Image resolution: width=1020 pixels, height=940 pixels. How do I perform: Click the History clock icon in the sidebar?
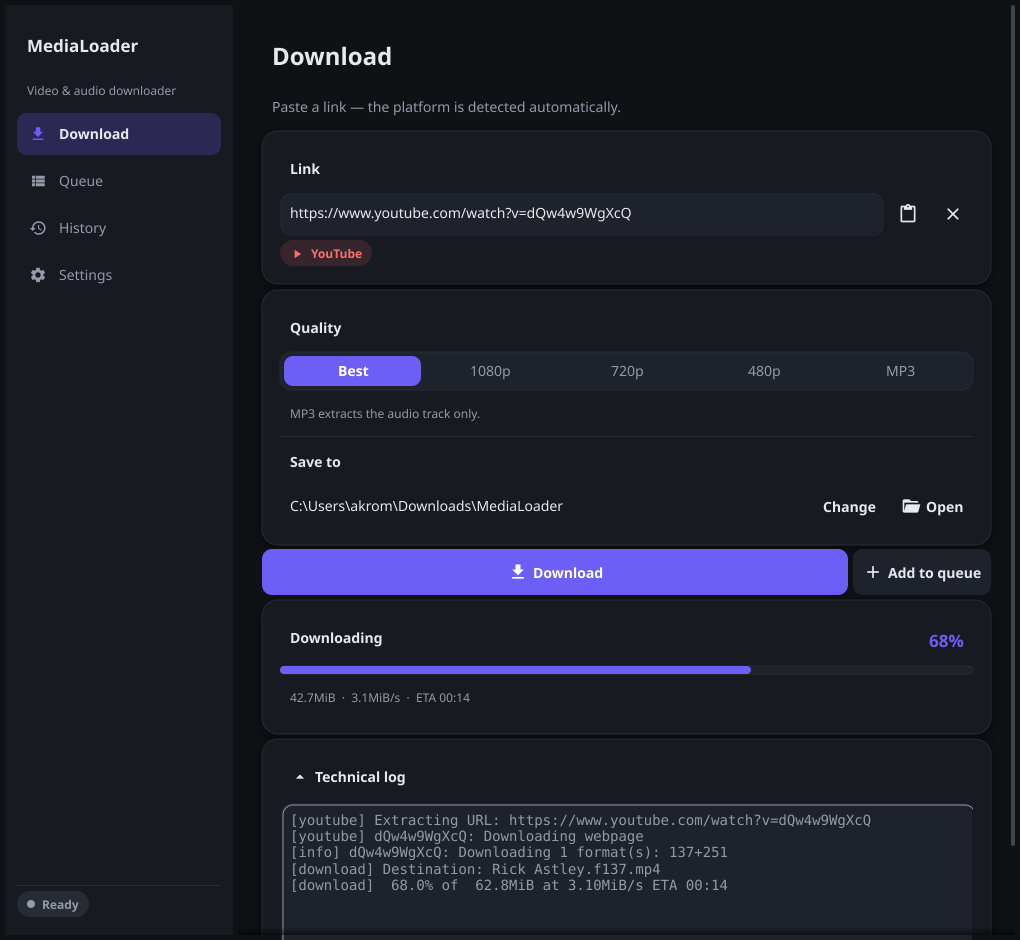[x=38, y=228]
